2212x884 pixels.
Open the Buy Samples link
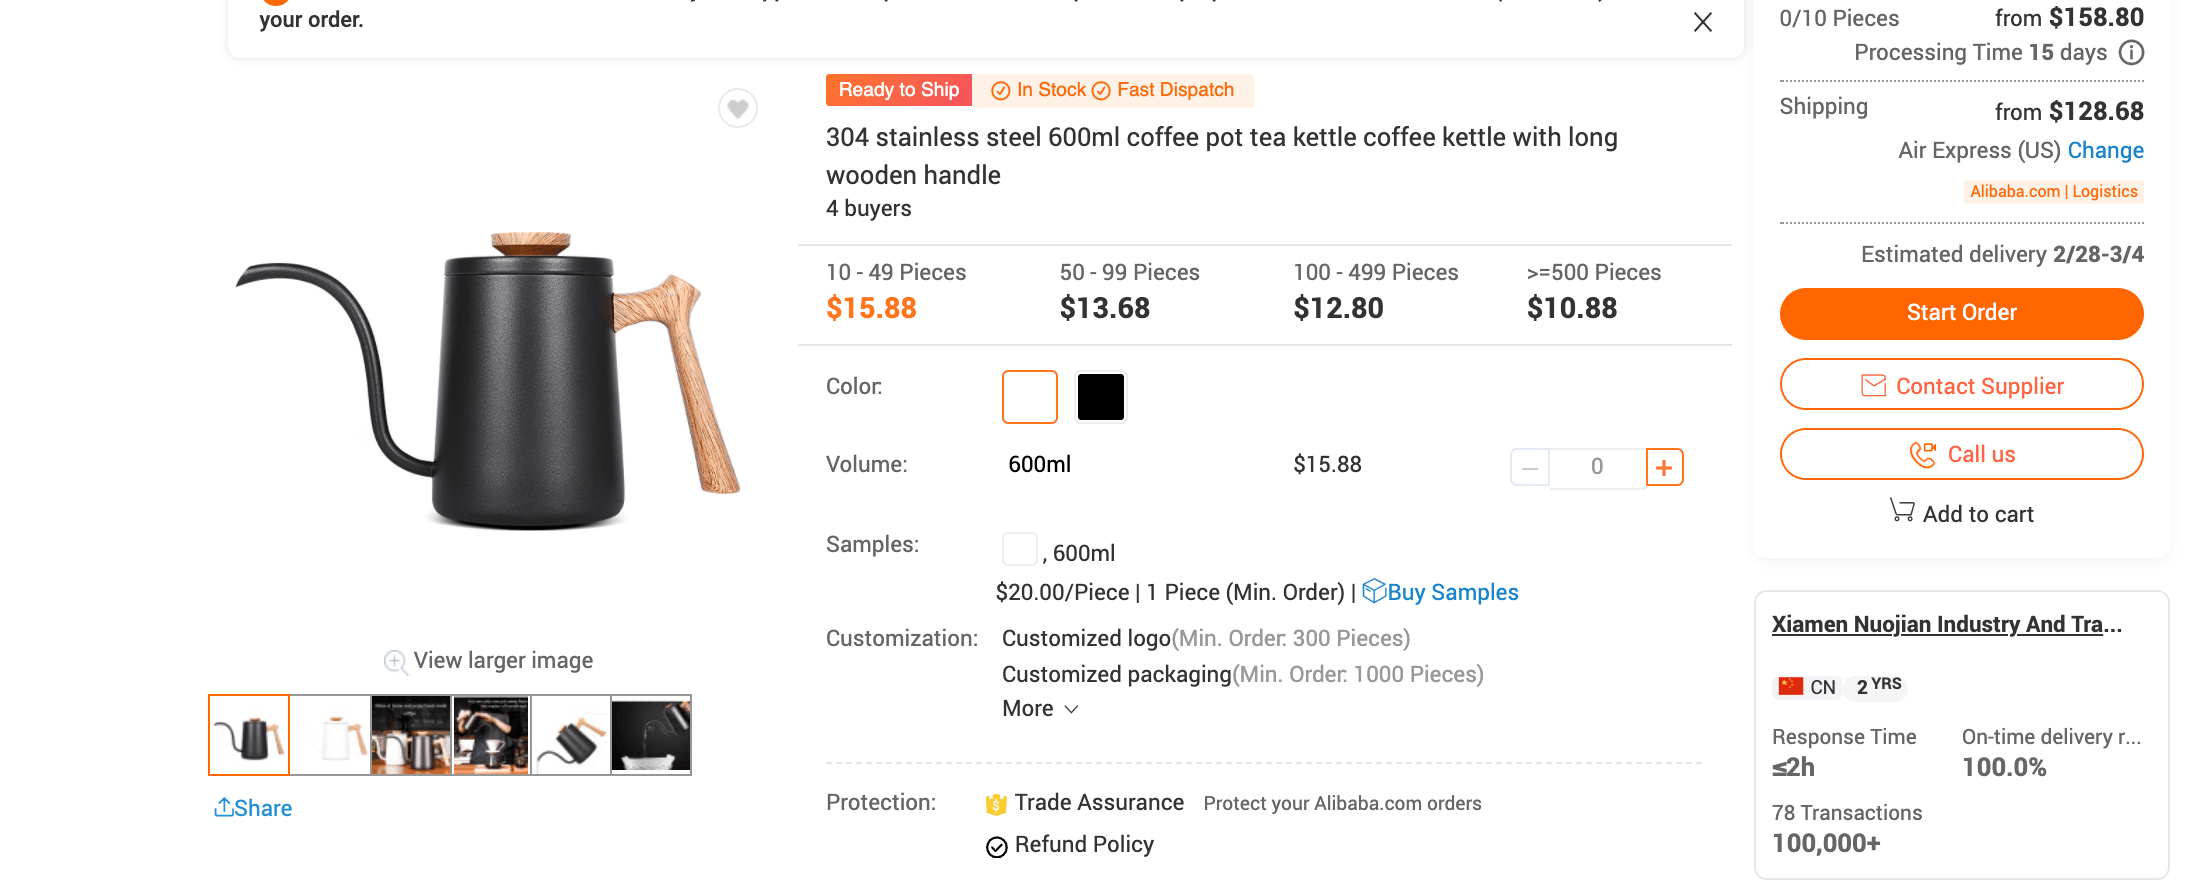(1451, 592)
